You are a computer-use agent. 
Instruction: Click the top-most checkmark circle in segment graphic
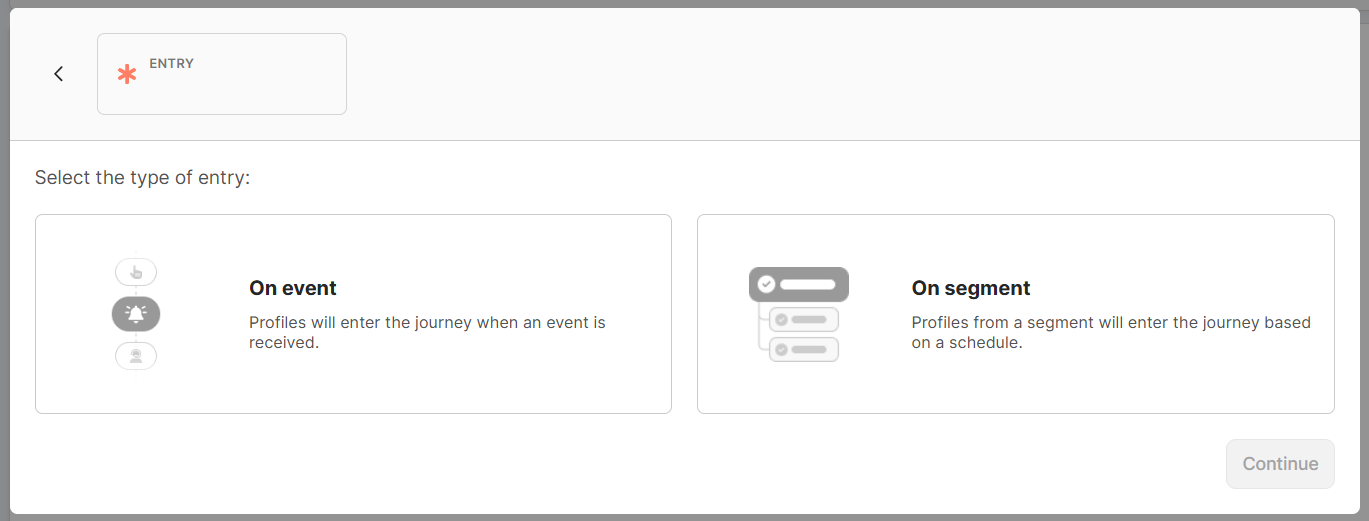click(x=766, y=284)
